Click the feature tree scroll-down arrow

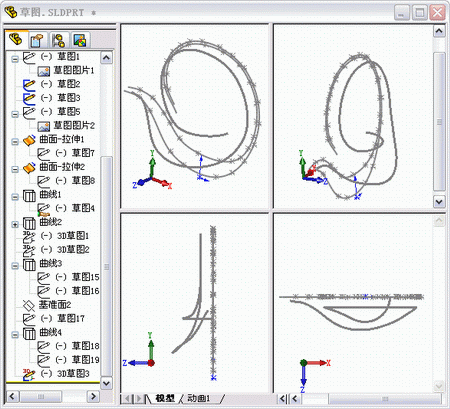point(106,383)
